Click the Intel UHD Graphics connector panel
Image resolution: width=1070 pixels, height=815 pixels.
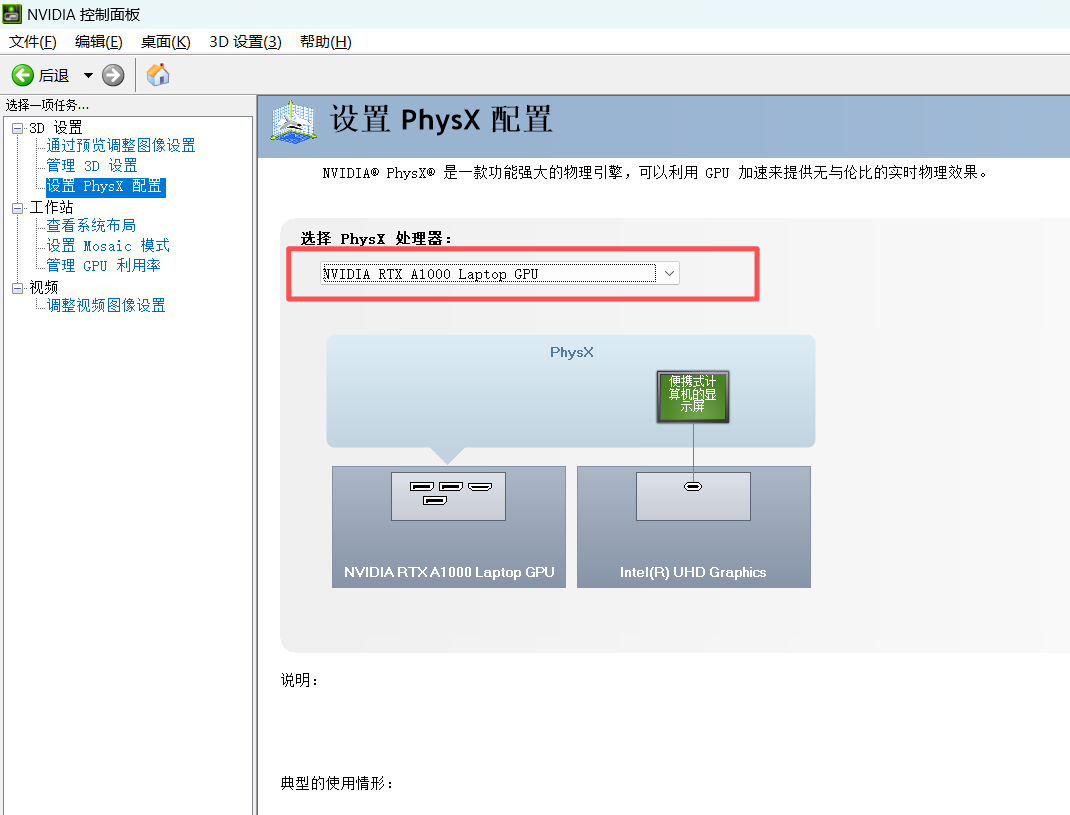tap(693, 496)
